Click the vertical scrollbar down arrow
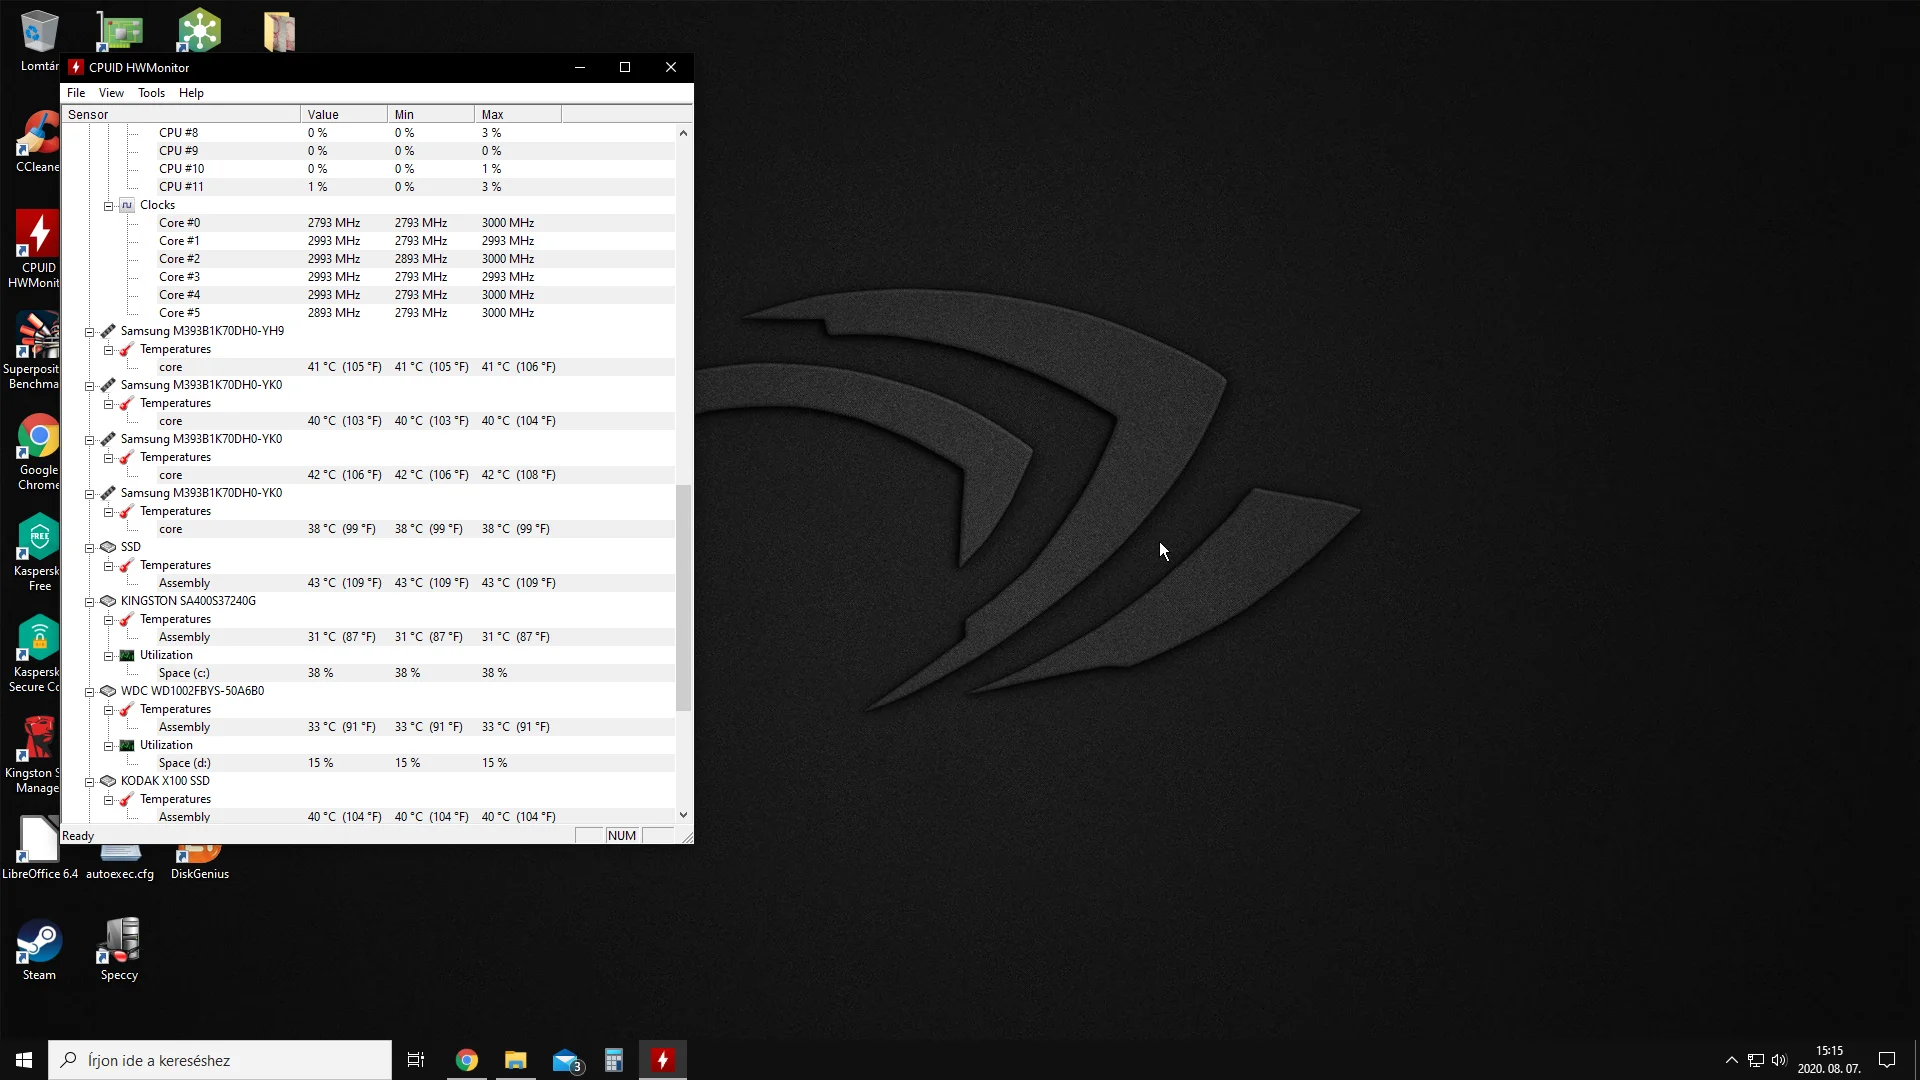The height and width of the screenshot is (1080, 1920). pyautogui.click(x=683, y=815)
